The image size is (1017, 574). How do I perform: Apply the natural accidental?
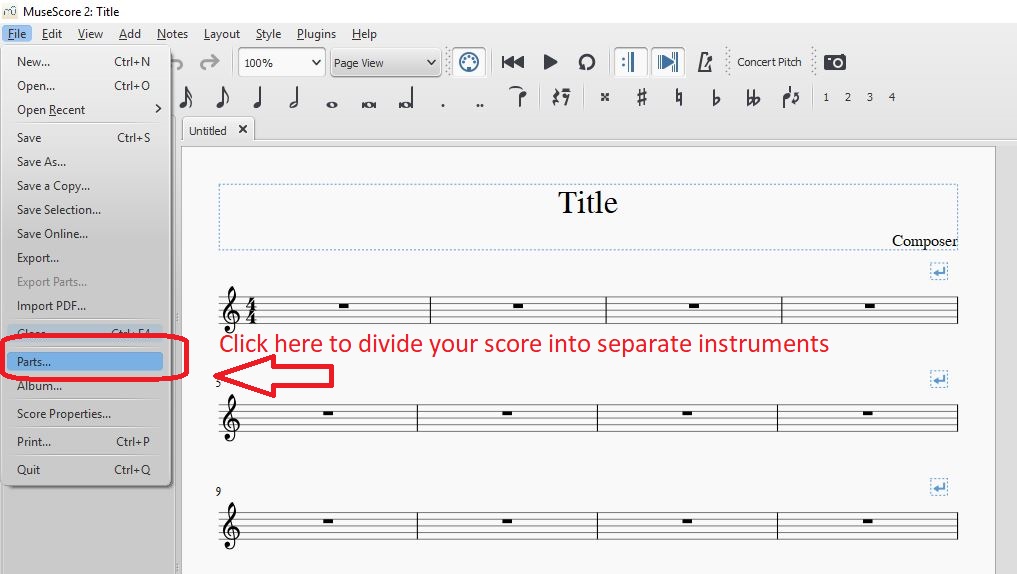[x=679, y=98]
